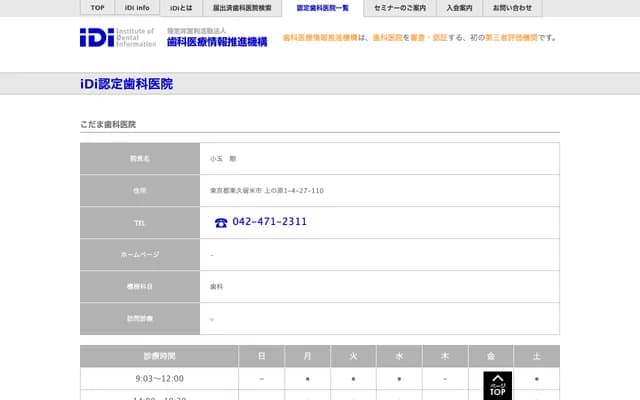640x400 pixels.
Task: Click the 水 column header in schedule
Action: 399,356
